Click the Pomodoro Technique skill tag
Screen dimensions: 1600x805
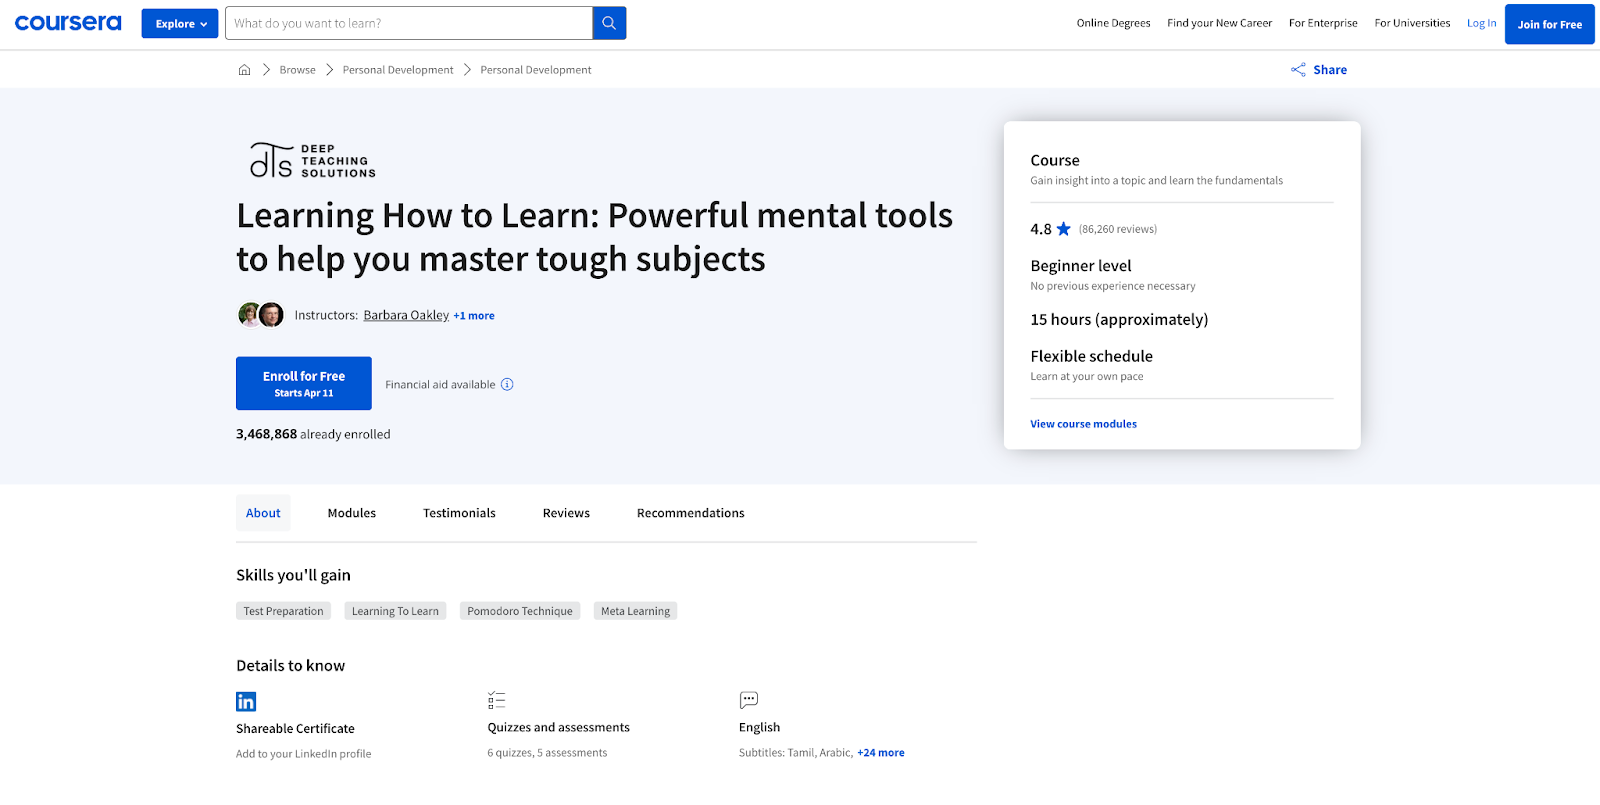coord(520,611)
